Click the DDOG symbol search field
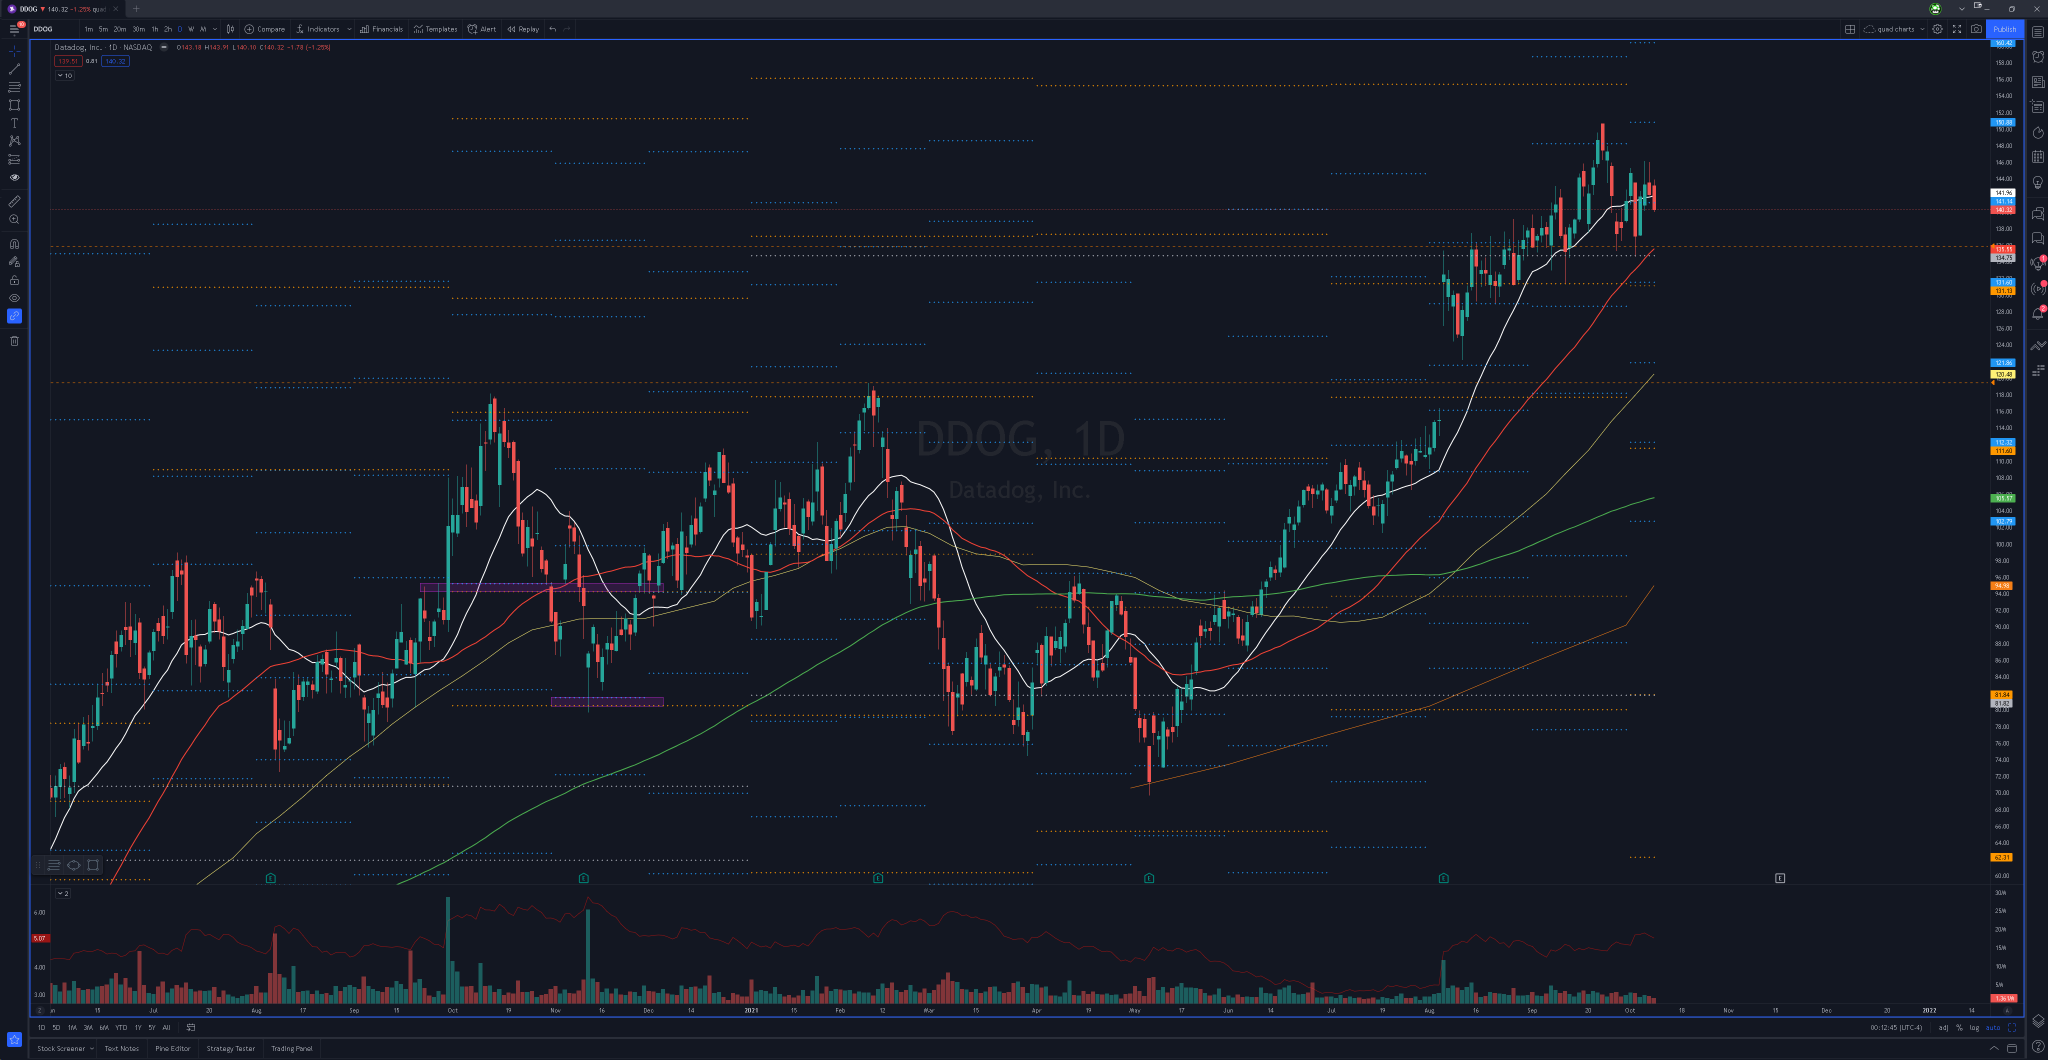Viewport: 2048px width, 1060px height. (x=52, y=29)
